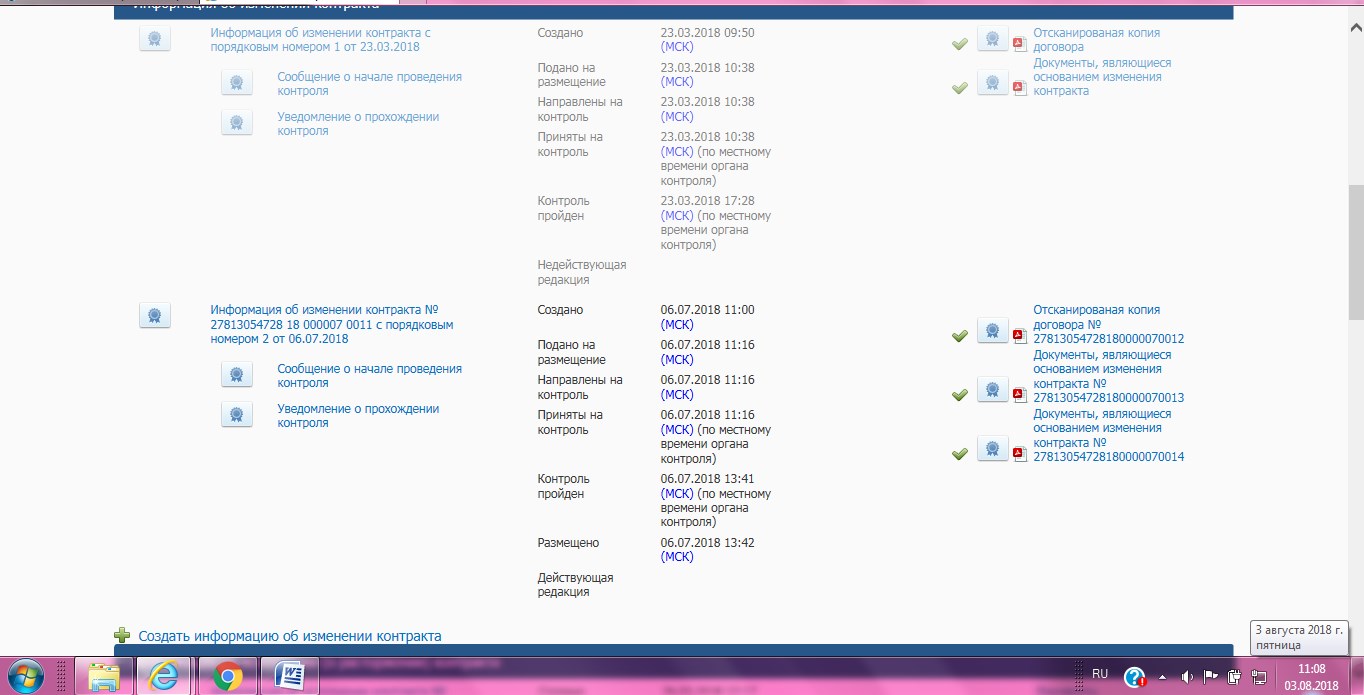Open Google Chrome from the taskbar

(227, 677)
